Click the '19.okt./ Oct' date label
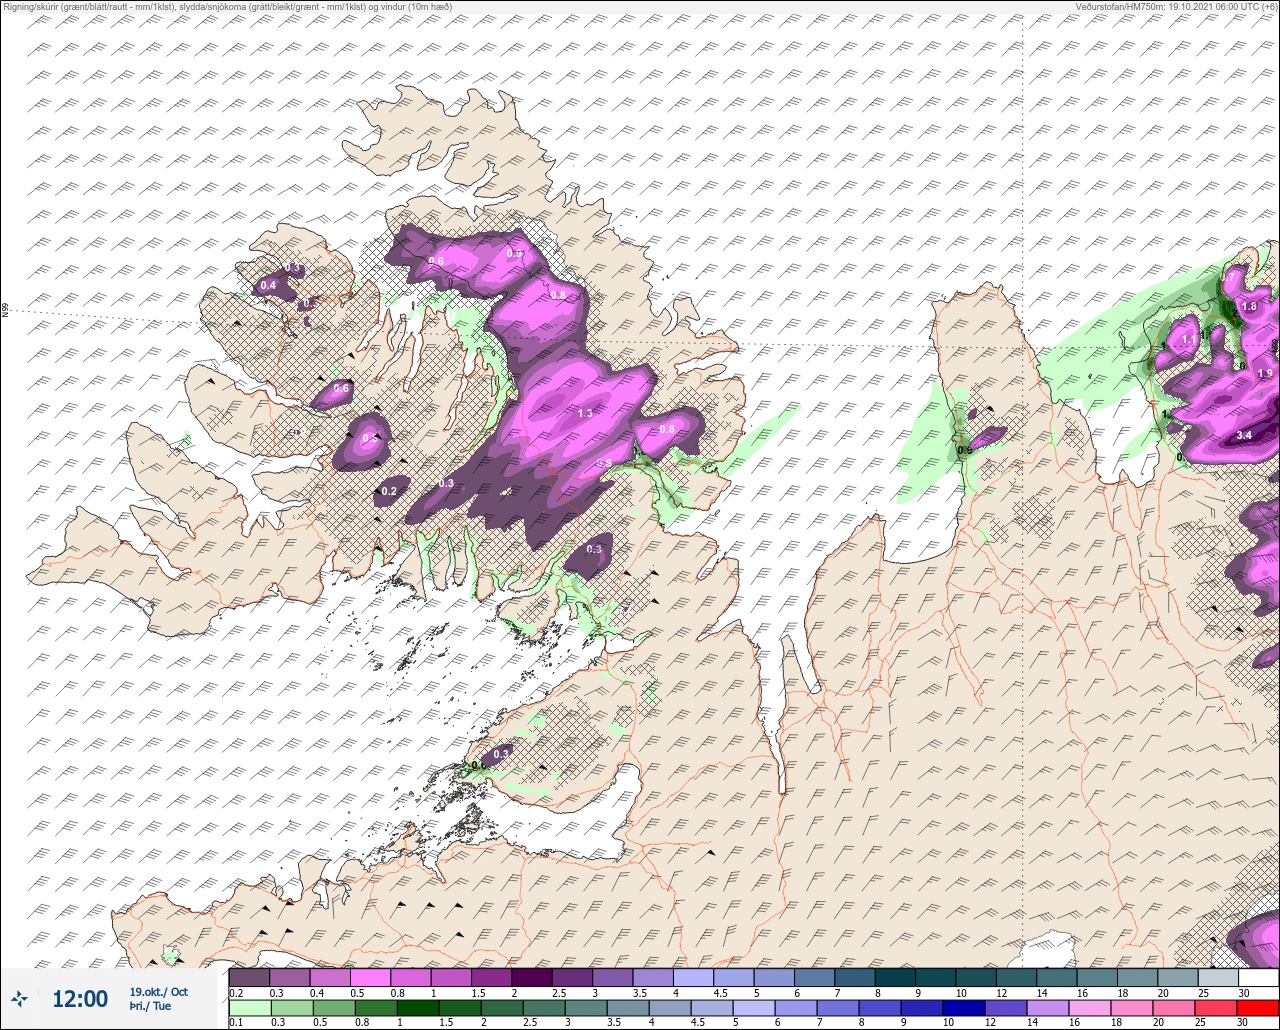 pyautogui.click(x=158, y=992)
